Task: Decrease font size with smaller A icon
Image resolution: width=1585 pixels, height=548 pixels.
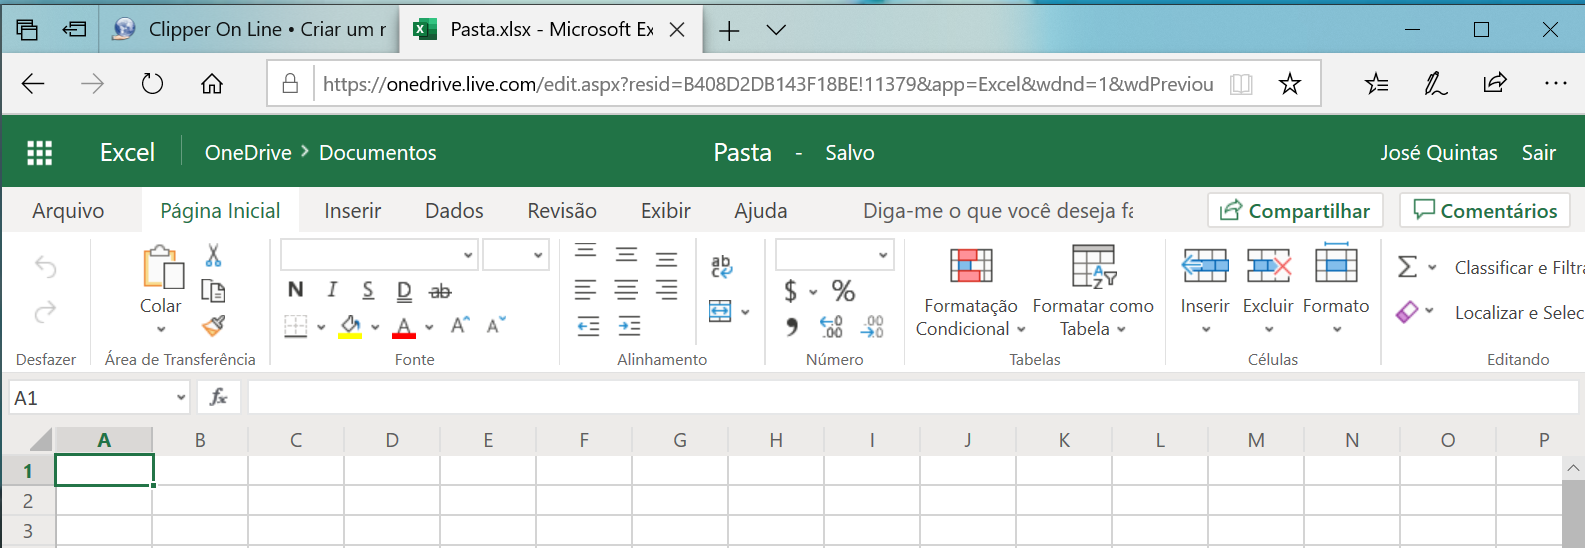Action: [496, 325]
